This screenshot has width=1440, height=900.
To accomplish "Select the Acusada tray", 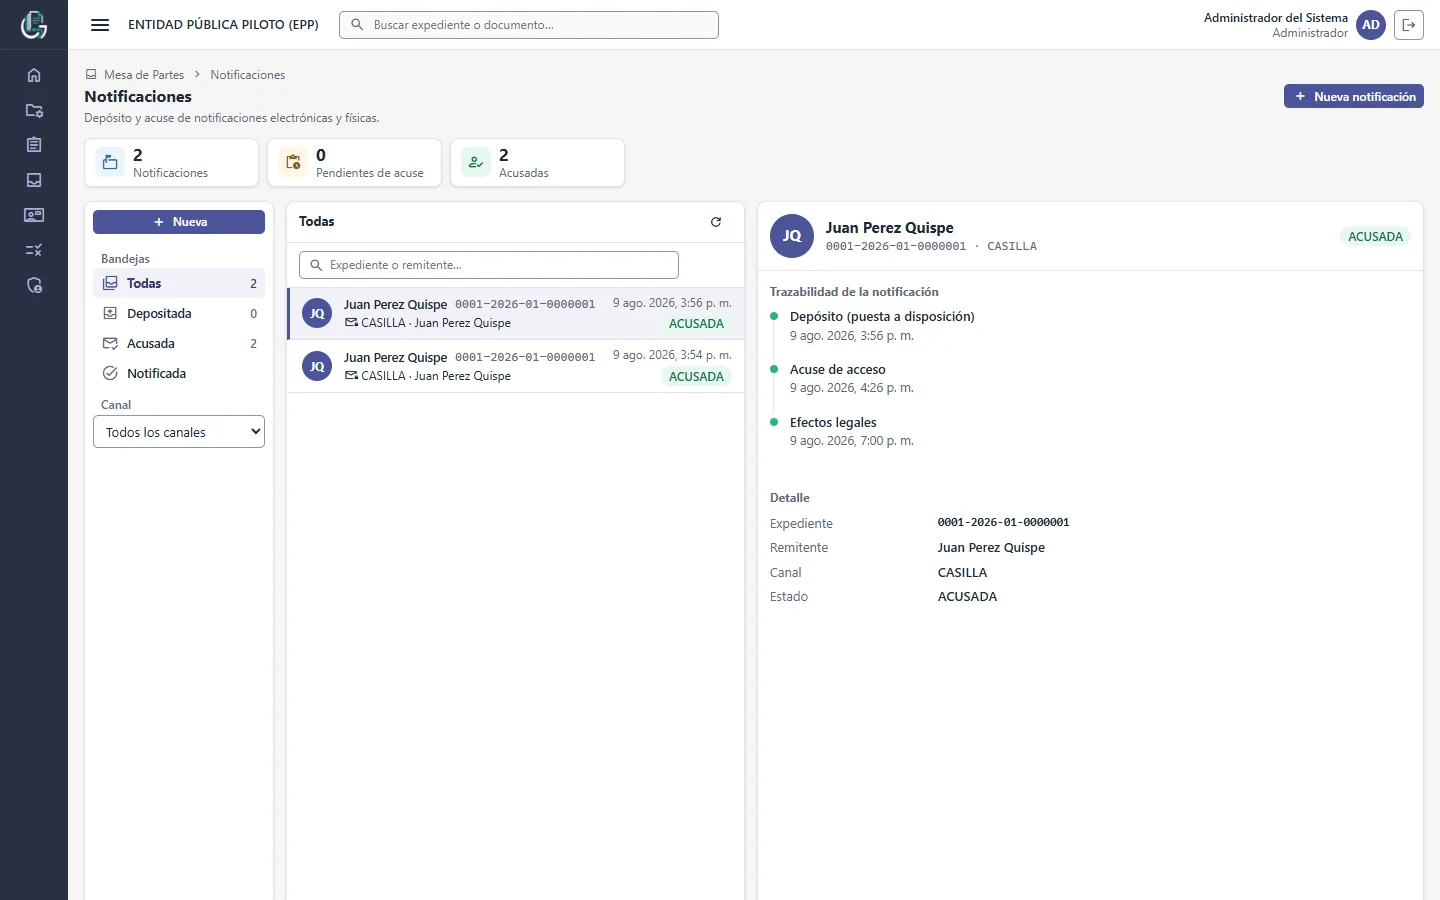I will [179, 343].
